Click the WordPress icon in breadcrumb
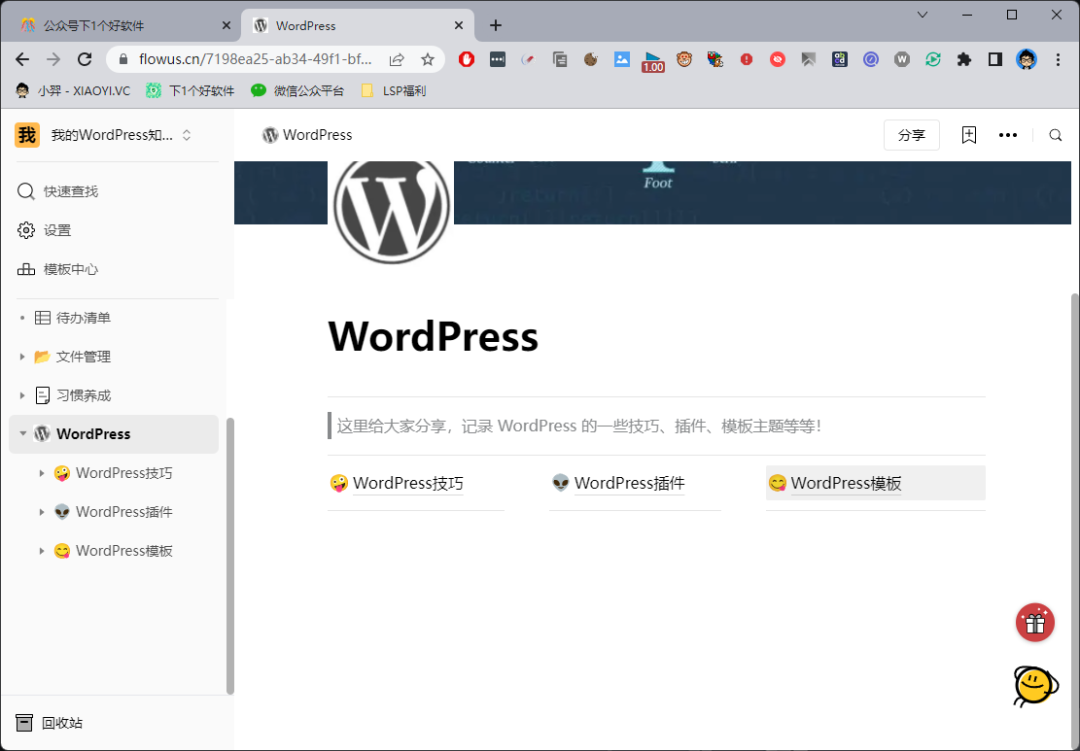 pyautogui.click(x=270, y=135)
